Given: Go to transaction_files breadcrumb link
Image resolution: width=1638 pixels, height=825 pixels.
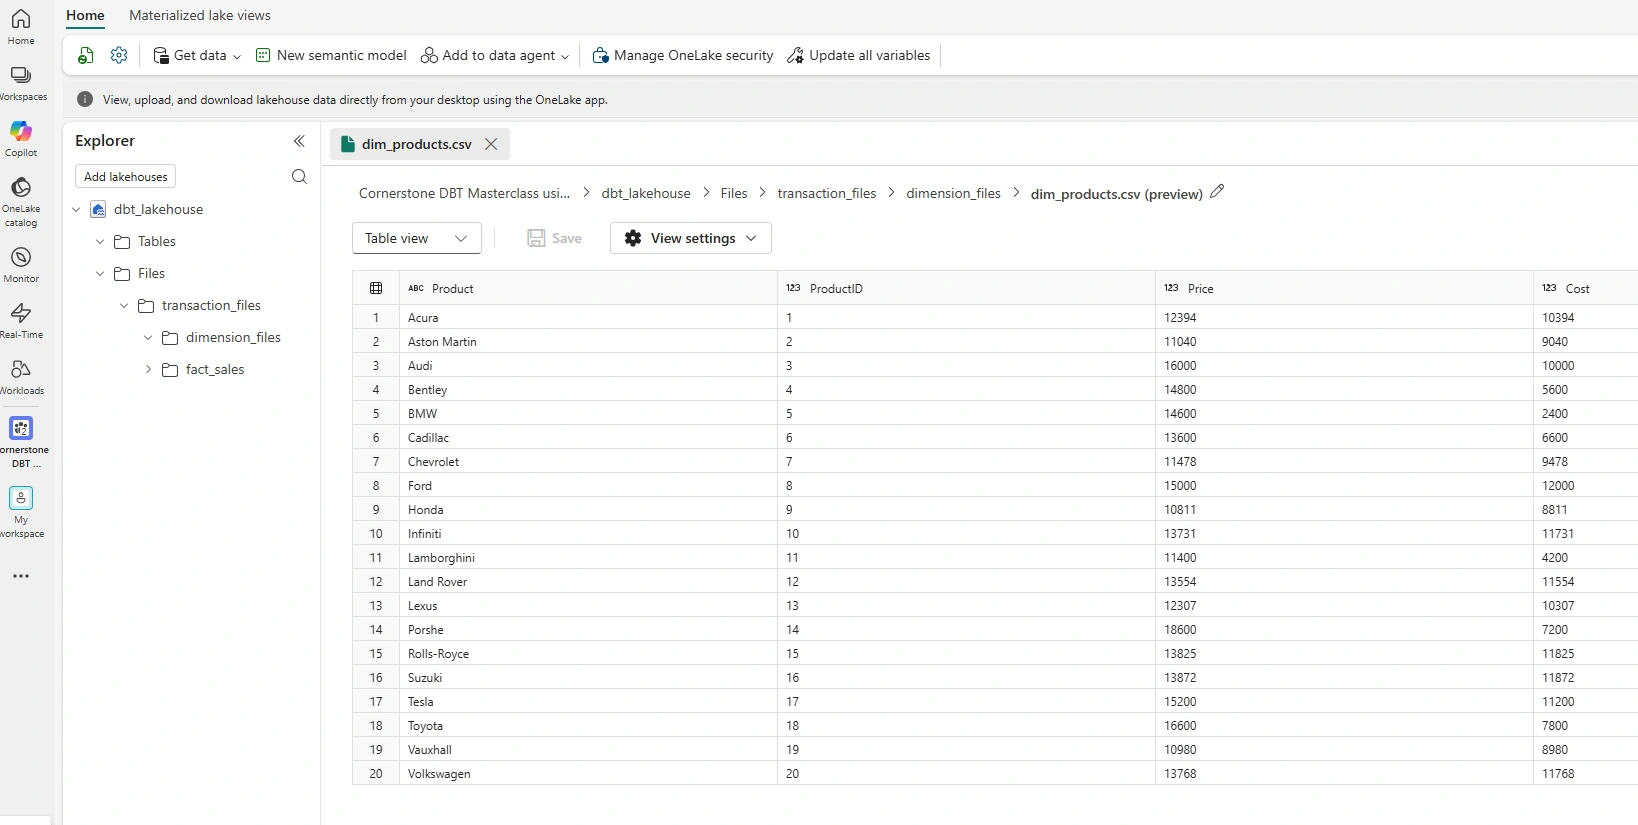Looking at the screenshot, I should click(827, 193).
